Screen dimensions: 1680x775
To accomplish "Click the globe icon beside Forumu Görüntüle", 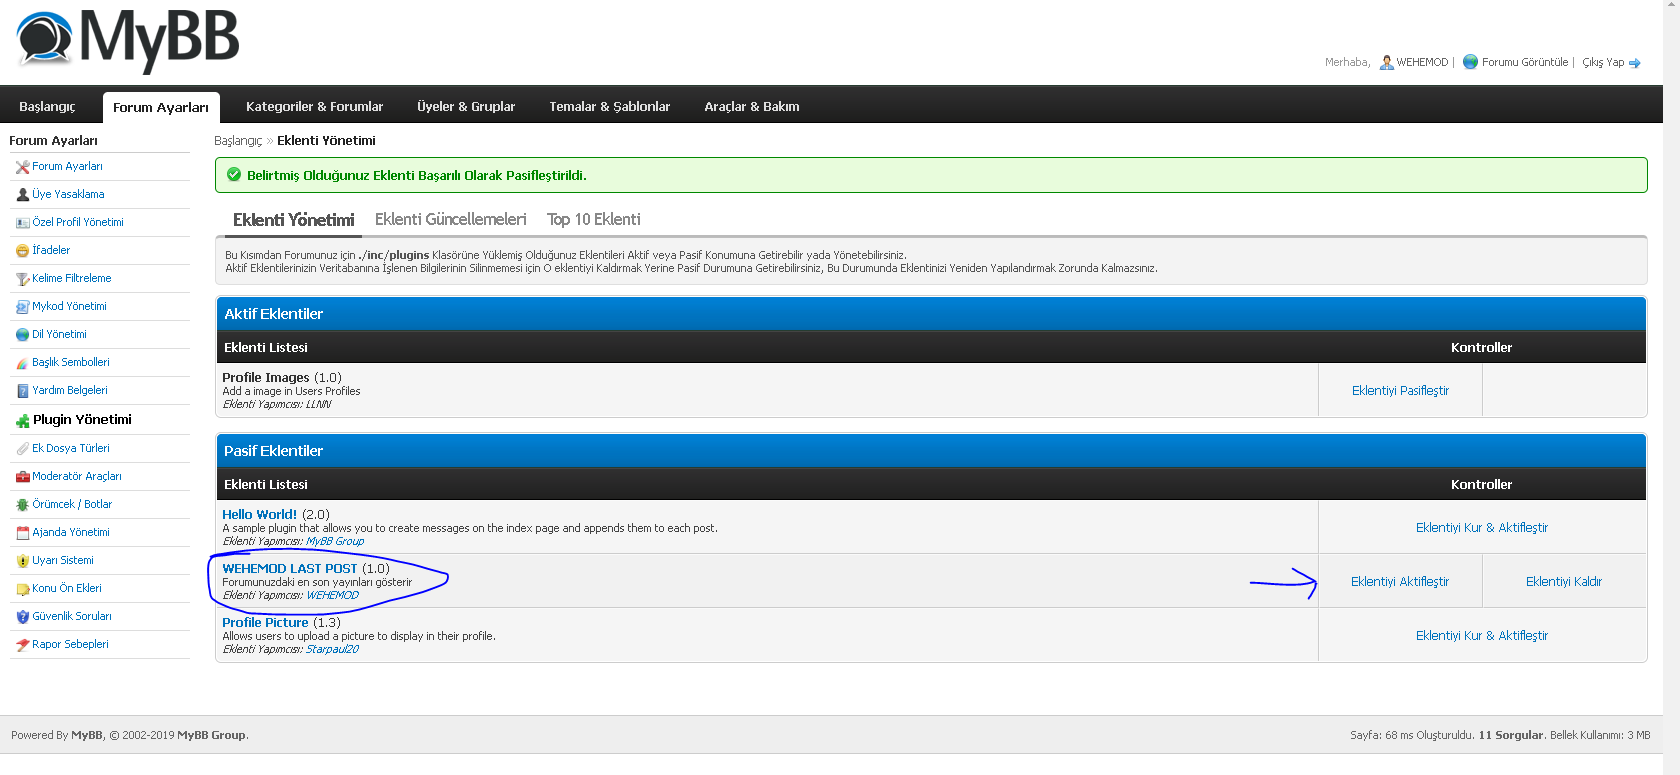I will click(x=1470, y=62).
